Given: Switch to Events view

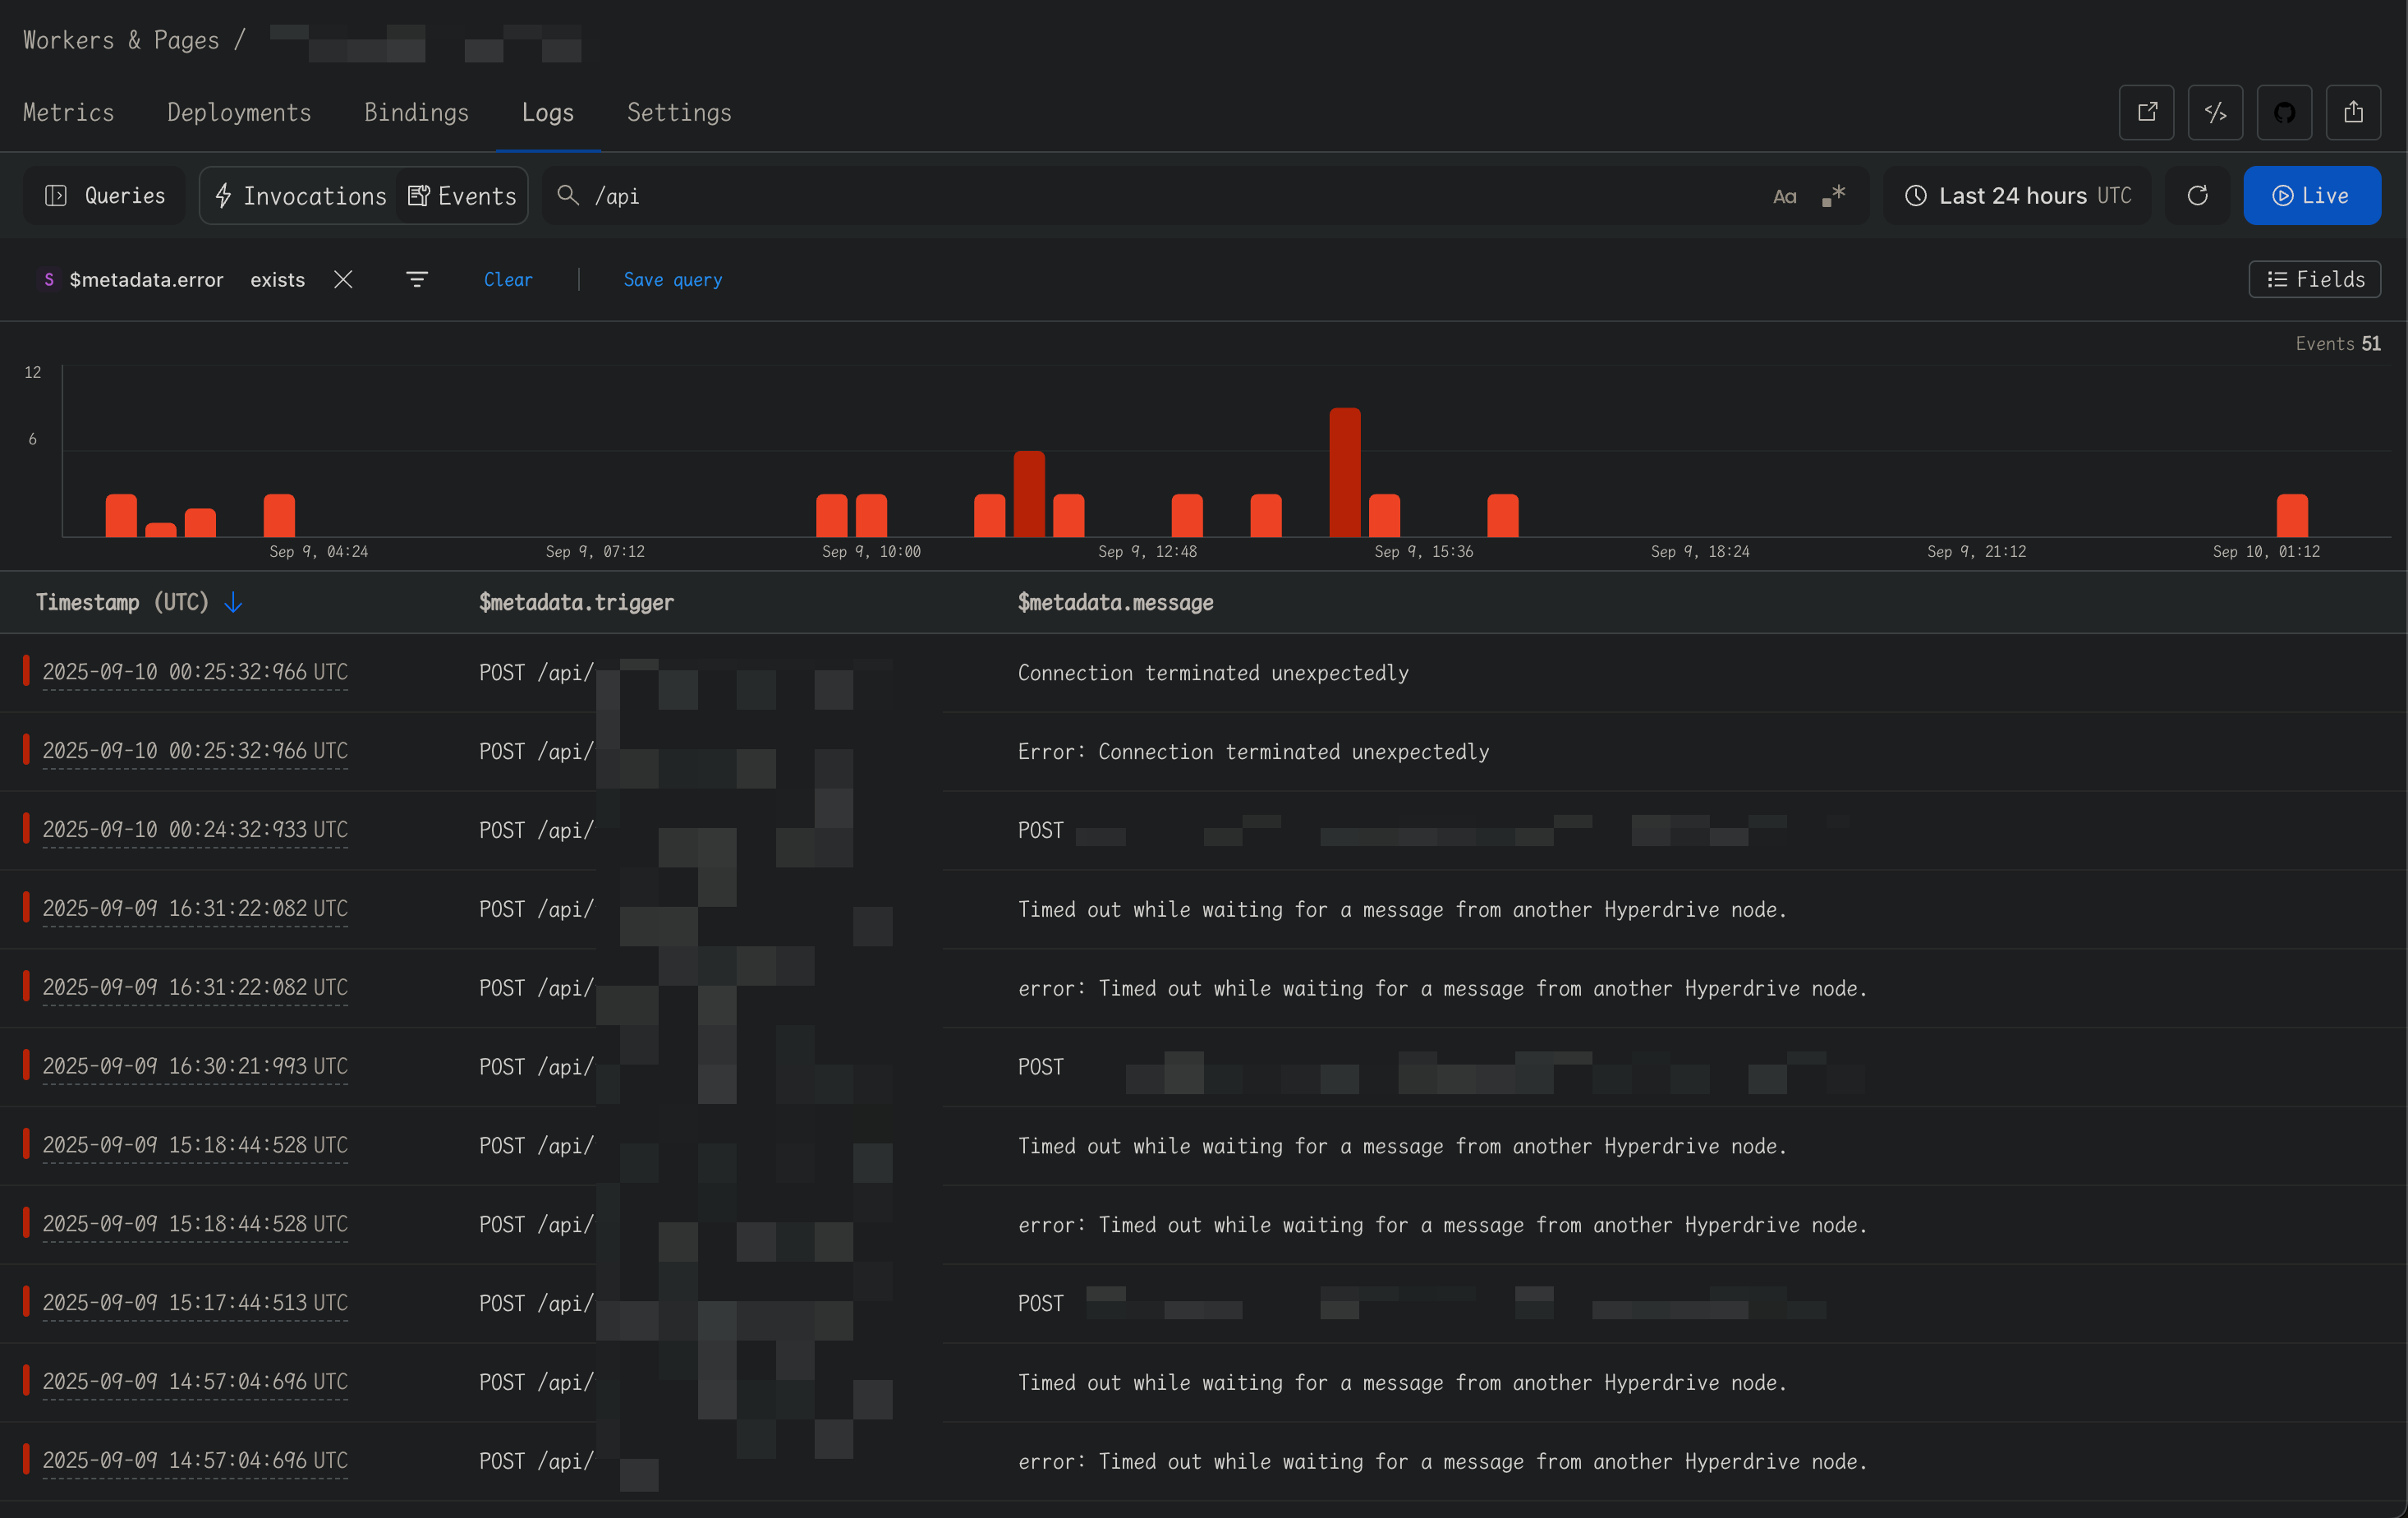Looking at the screenshot, I should (462, 196).
